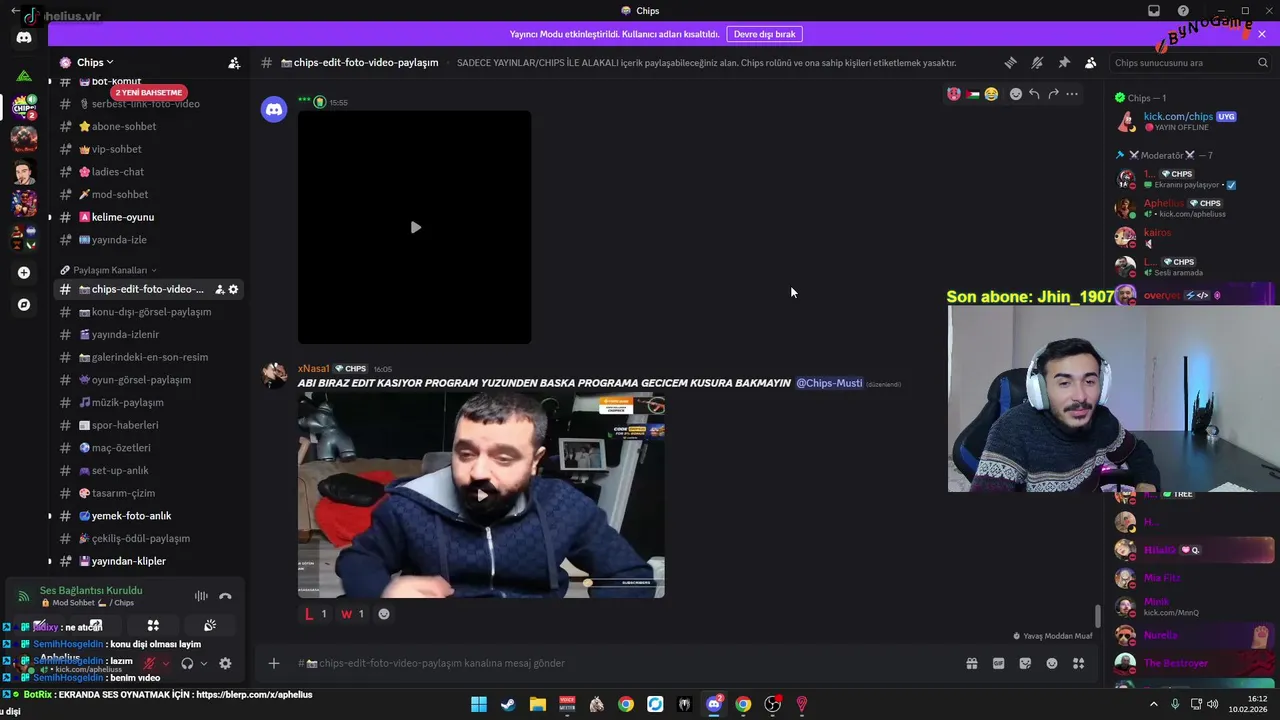Image resolution: width=1280 pixels, height=720 pixels.
Task: Open the GIF picker
Action: [x=998, y=663]
